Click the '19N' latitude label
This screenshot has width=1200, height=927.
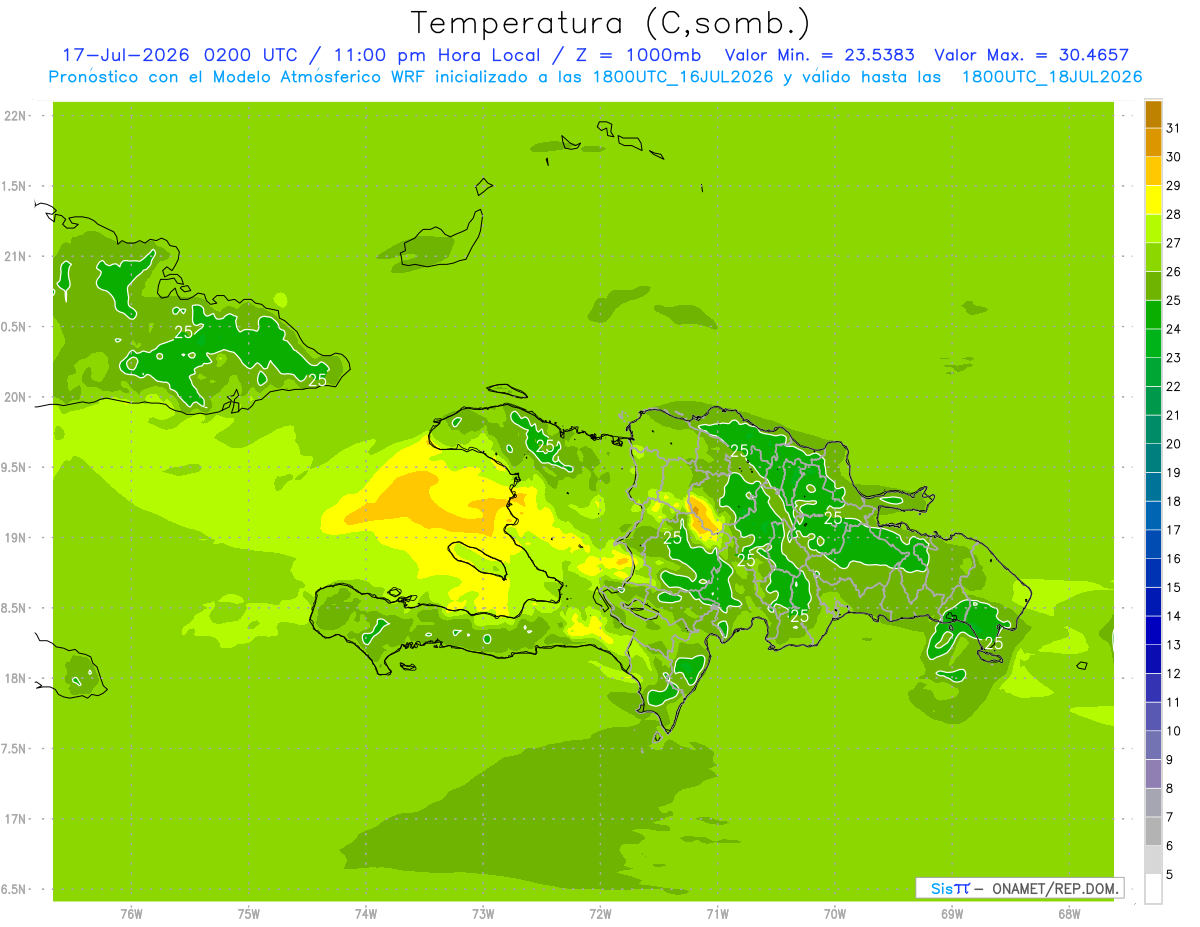(16, 537)
